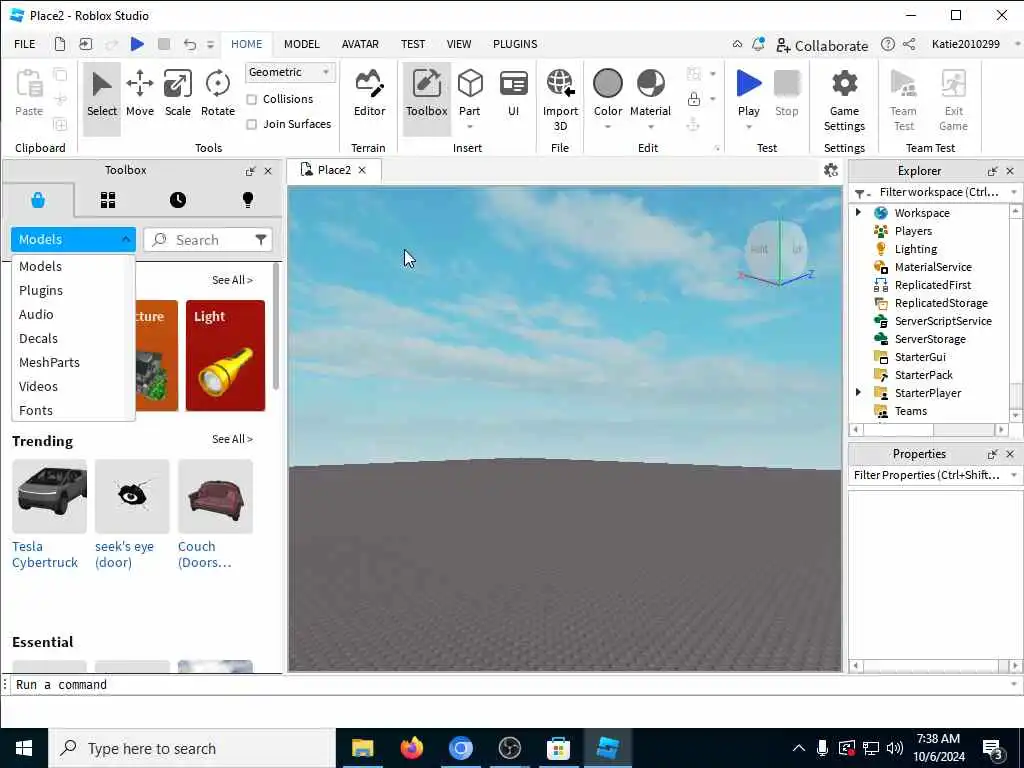Image resolution: width=1024 pixels, height=768 pixels.
Task: Open the Color dropdown arrow
Action: 607,127
